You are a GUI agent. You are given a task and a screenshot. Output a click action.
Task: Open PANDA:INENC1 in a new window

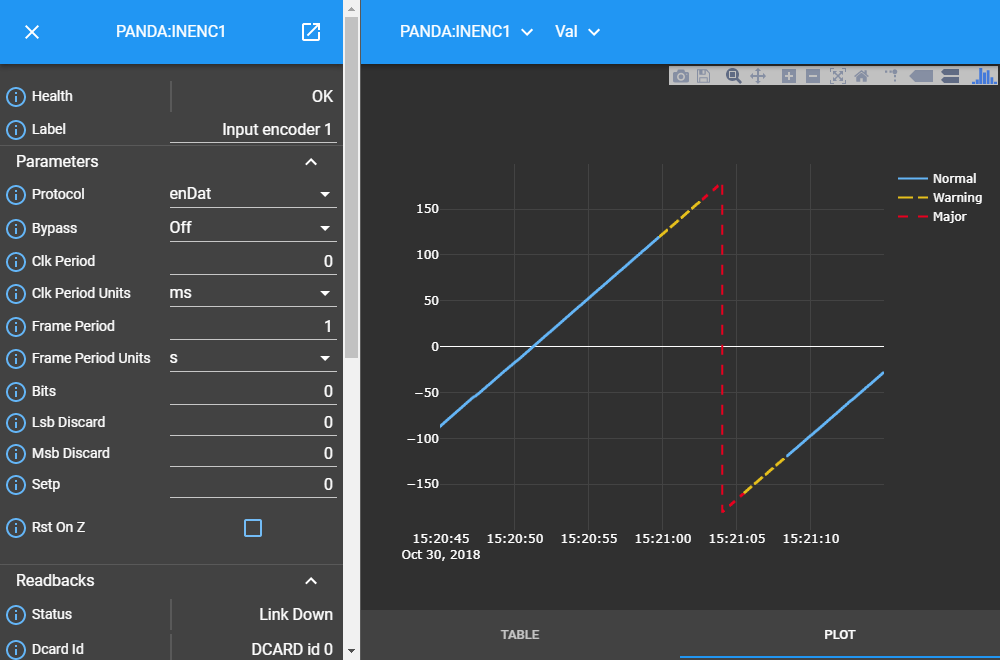click(x=311, y=32)
